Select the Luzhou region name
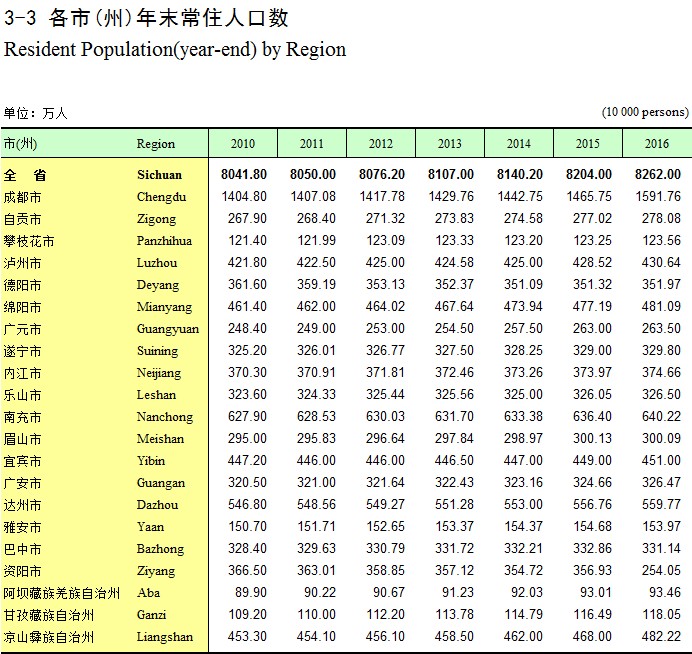 tap(157, 263)
